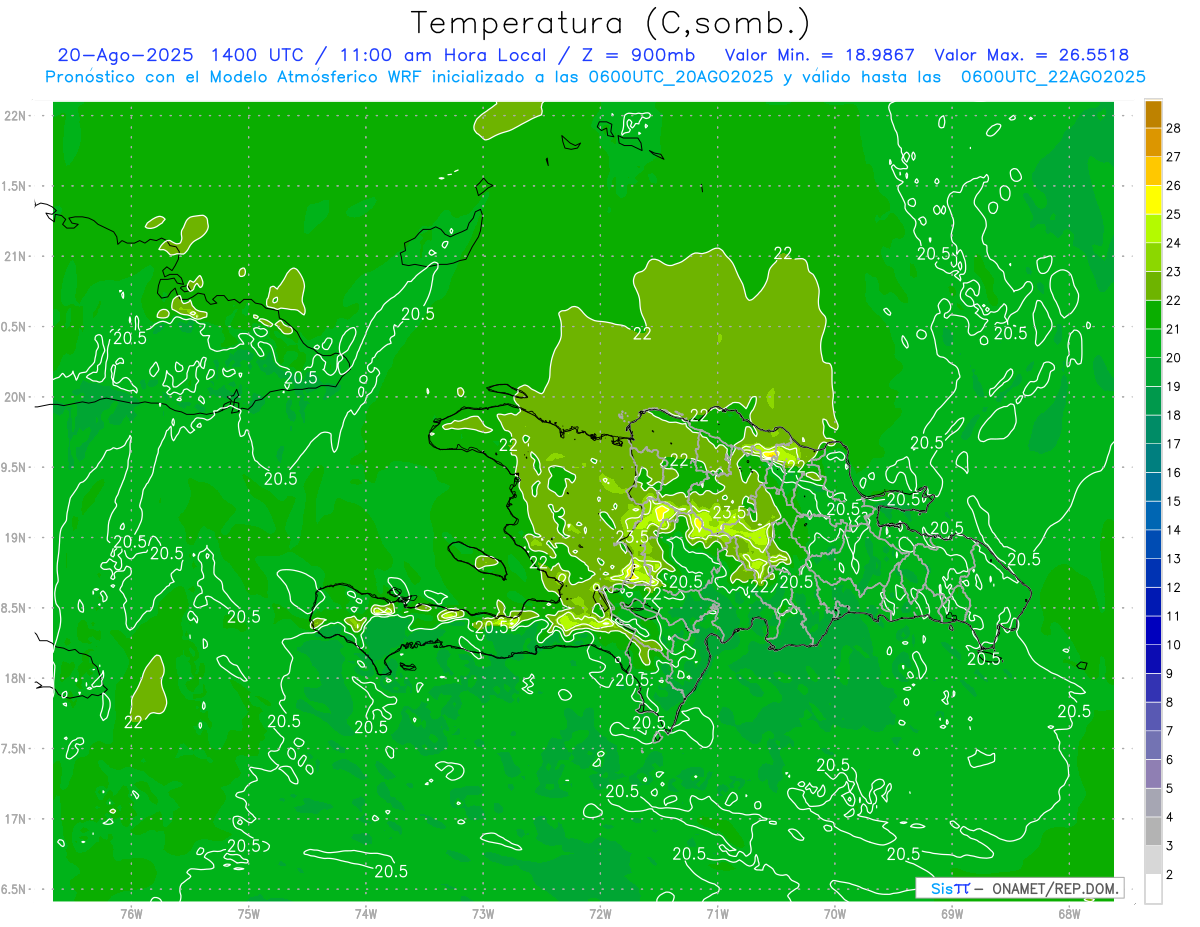Click colour scale value '28'
The image size is (1200, 927).
point(1173,128)
